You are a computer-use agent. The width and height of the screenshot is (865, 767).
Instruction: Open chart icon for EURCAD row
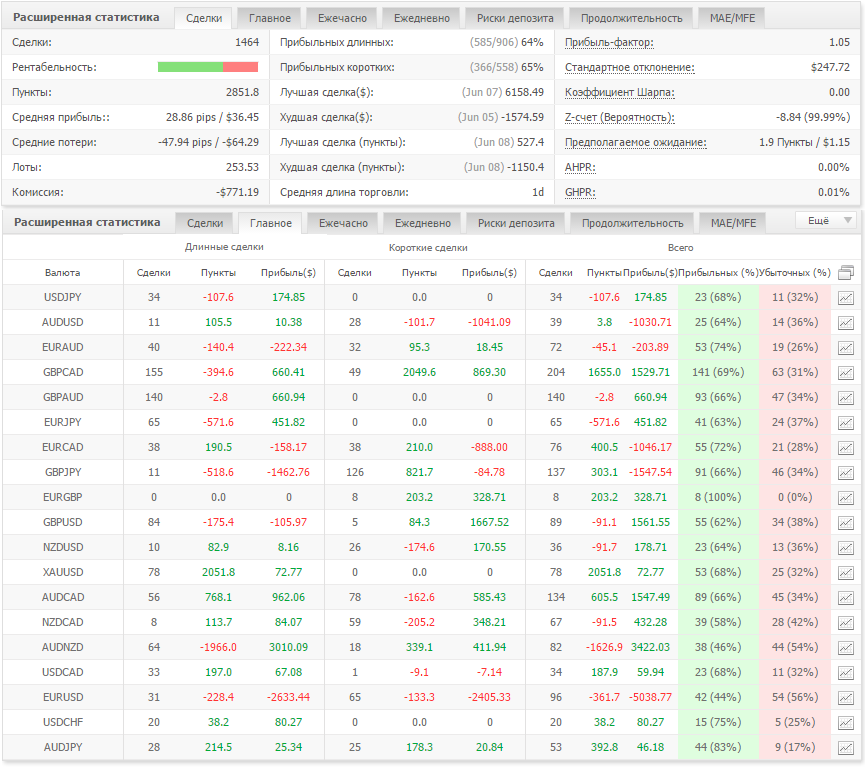point(846,448)
